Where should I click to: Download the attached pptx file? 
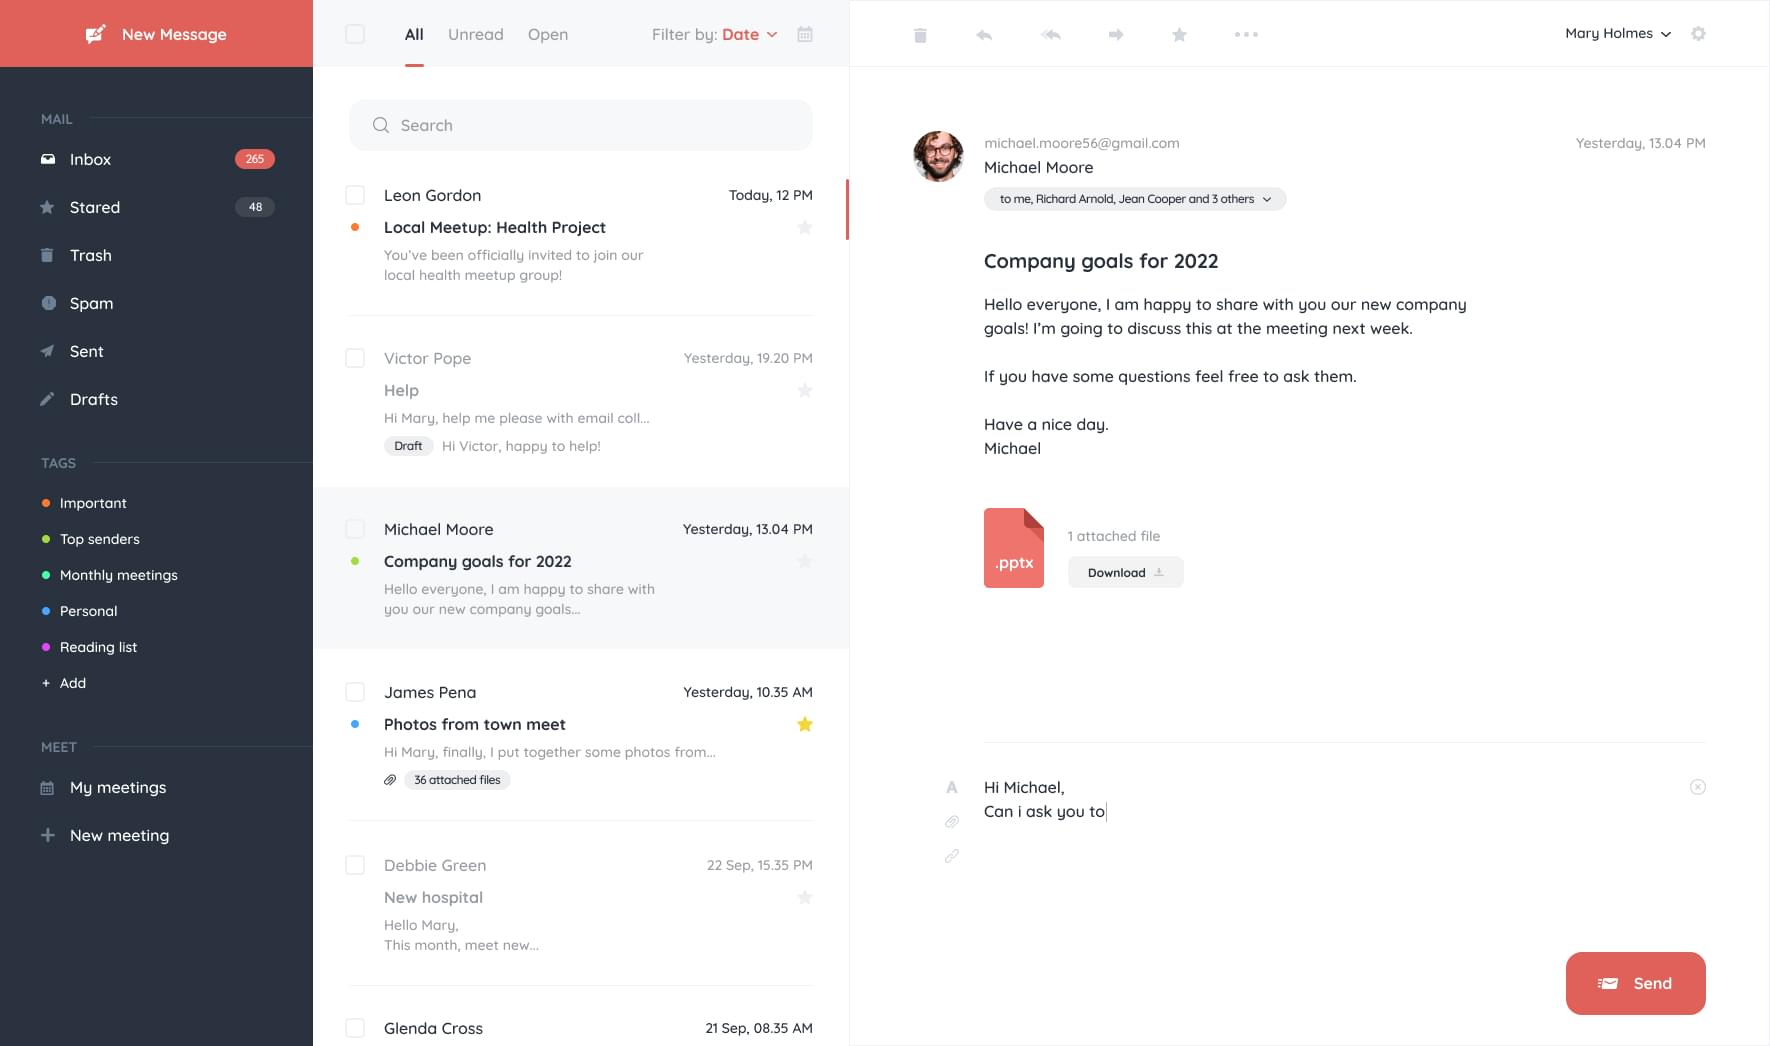point(1125,572)
